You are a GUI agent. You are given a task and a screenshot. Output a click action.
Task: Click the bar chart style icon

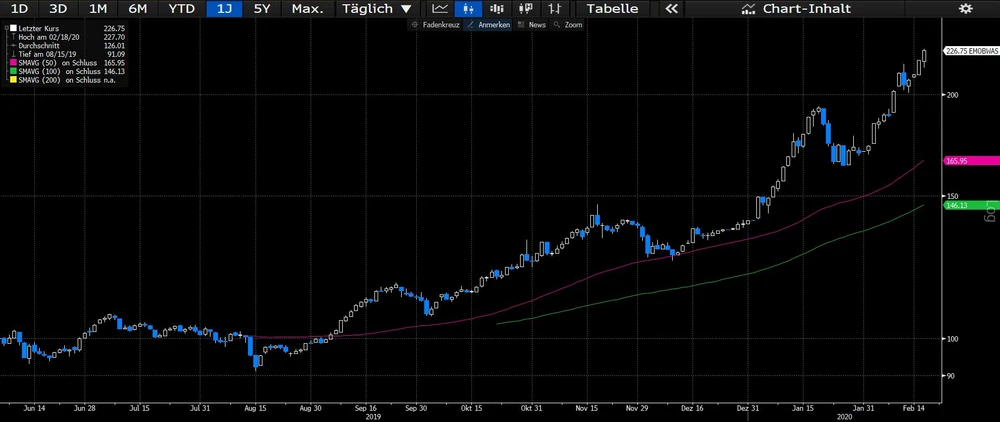pyautogui.click(x=494, y=8)
